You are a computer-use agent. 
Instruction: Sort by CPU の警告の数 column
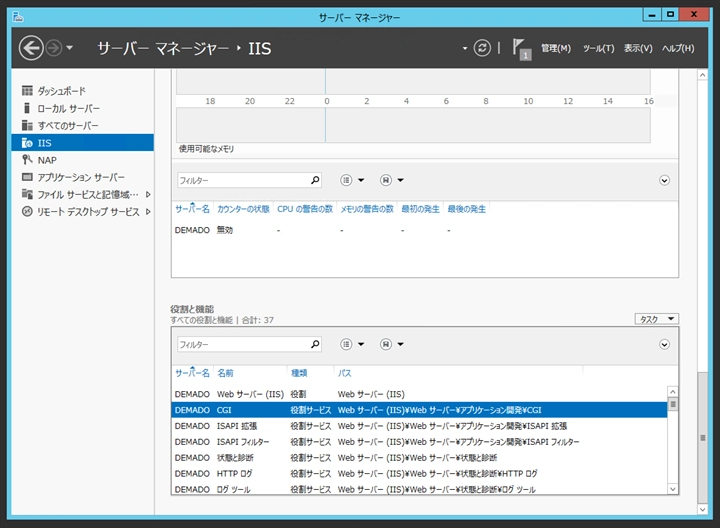(x=305, y=209)
